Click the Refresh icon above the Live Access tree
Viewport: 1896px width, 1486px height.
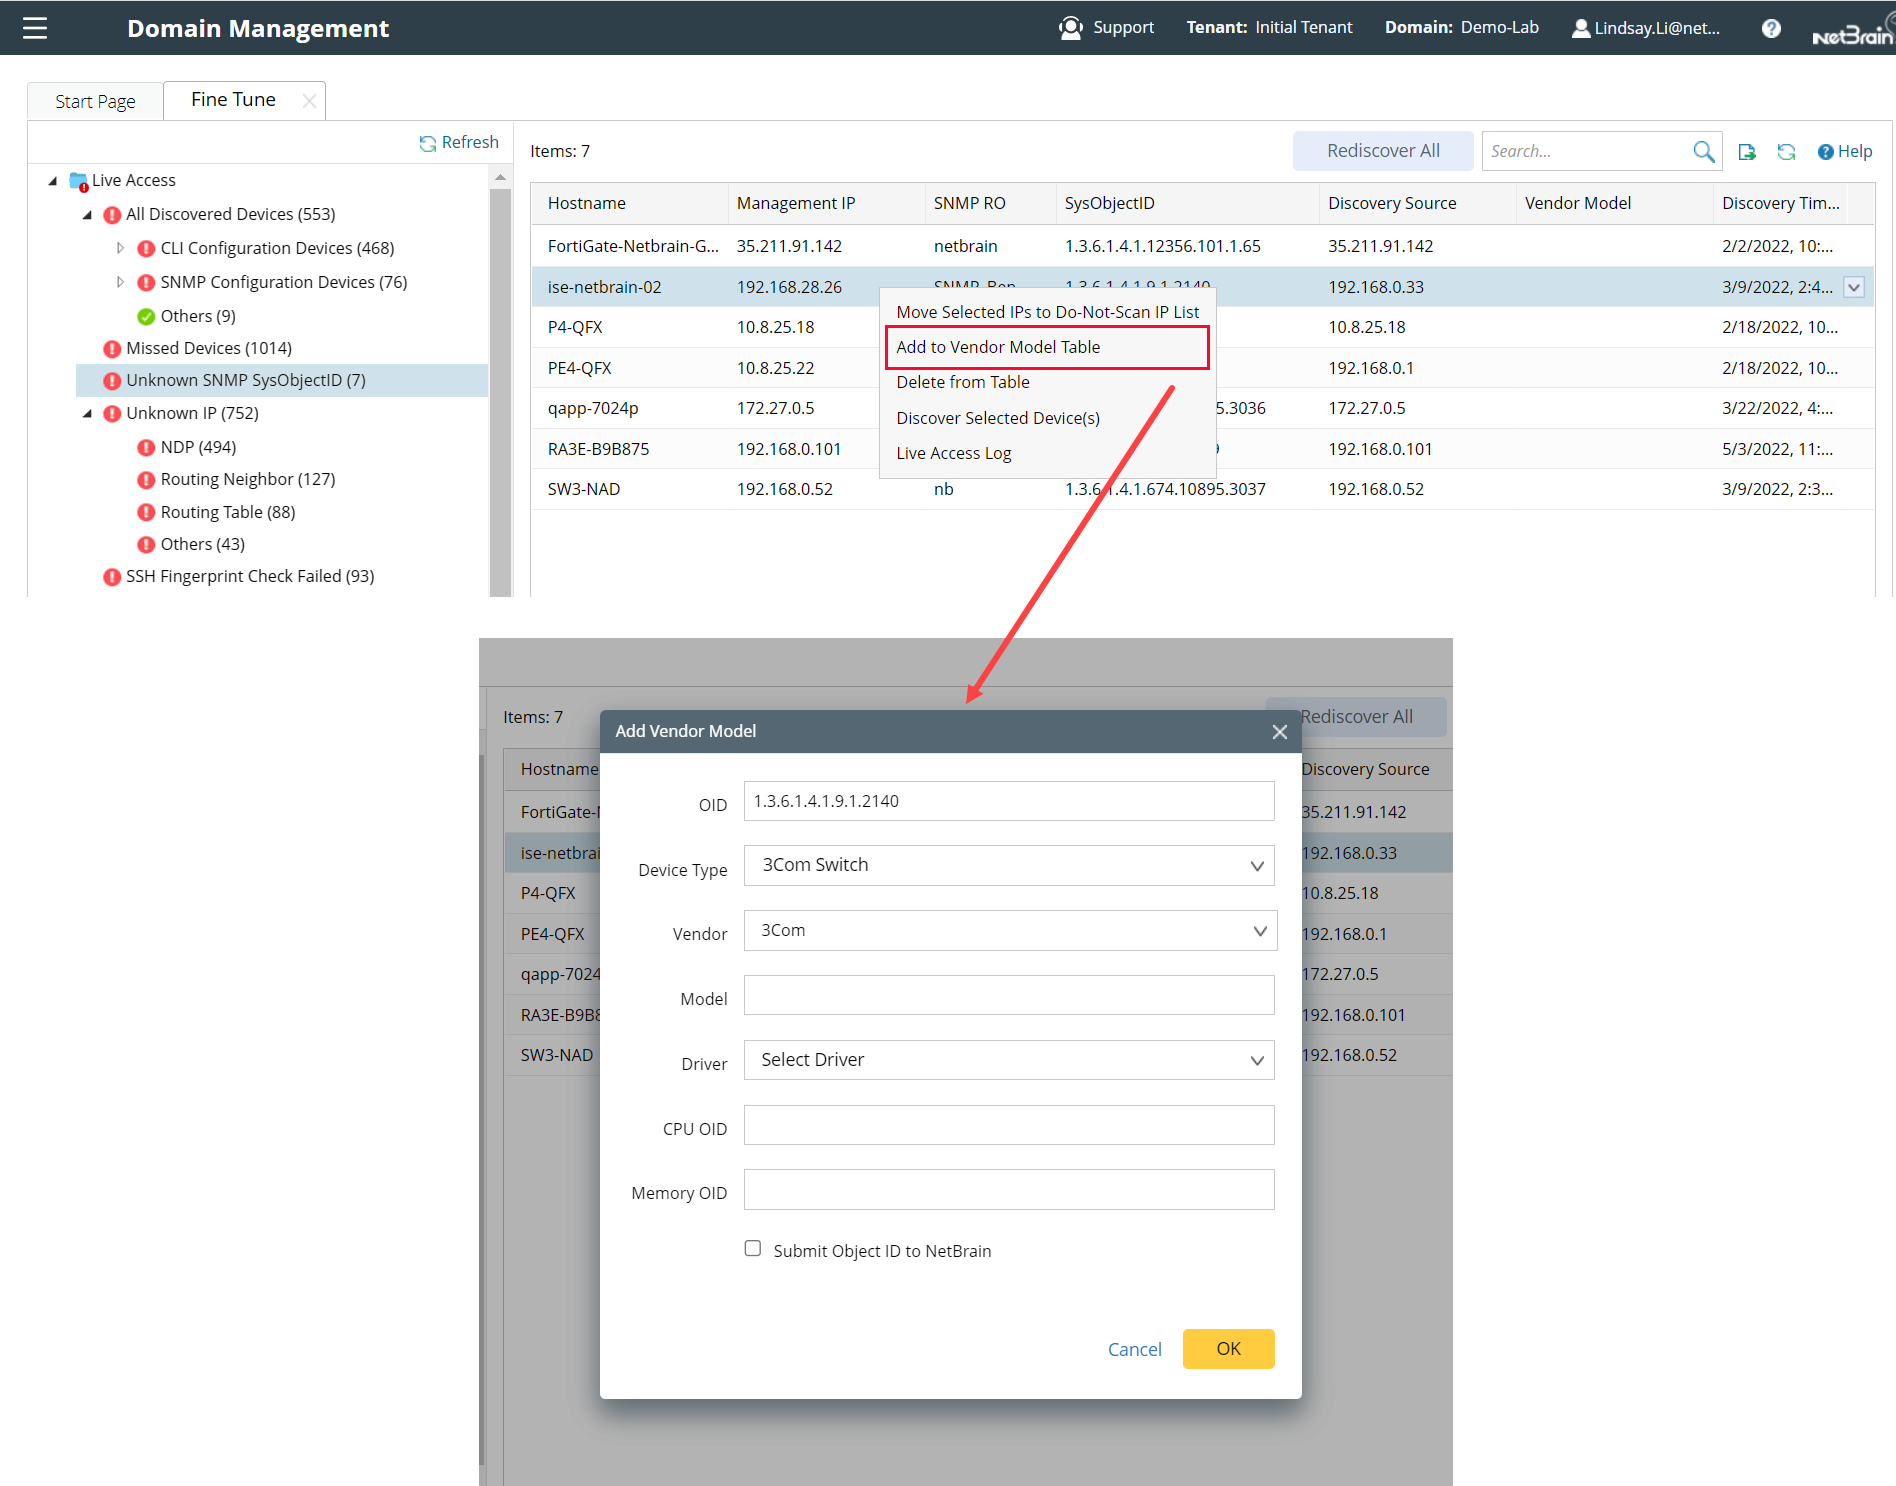(x=428, y=143)
